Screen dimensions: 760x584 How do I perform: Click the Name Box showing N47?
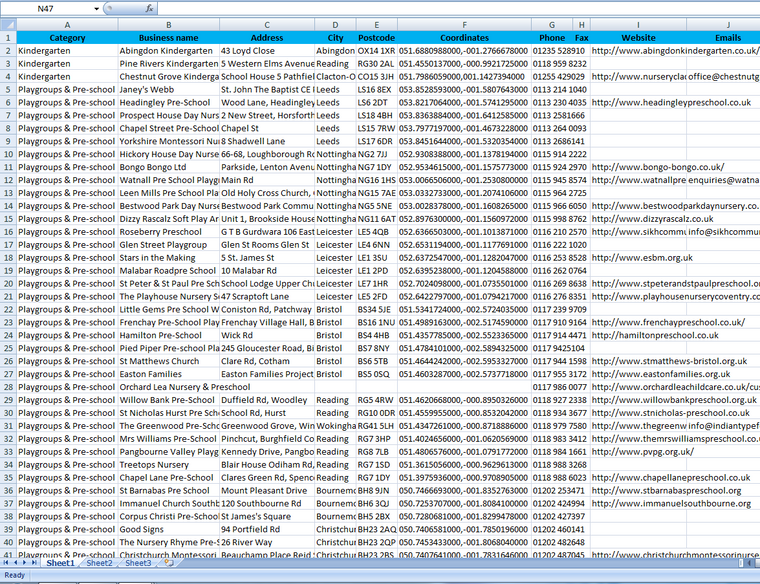point(46,9)
